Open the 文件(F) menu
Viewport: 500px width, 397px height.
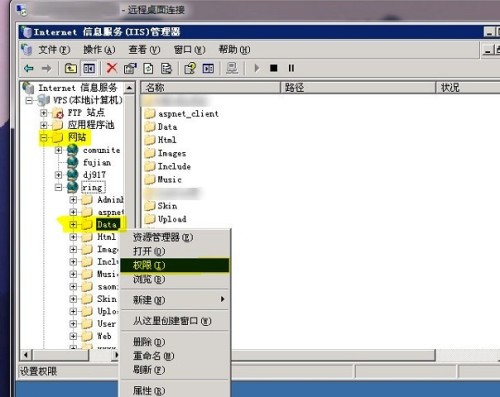coord(54,50)
